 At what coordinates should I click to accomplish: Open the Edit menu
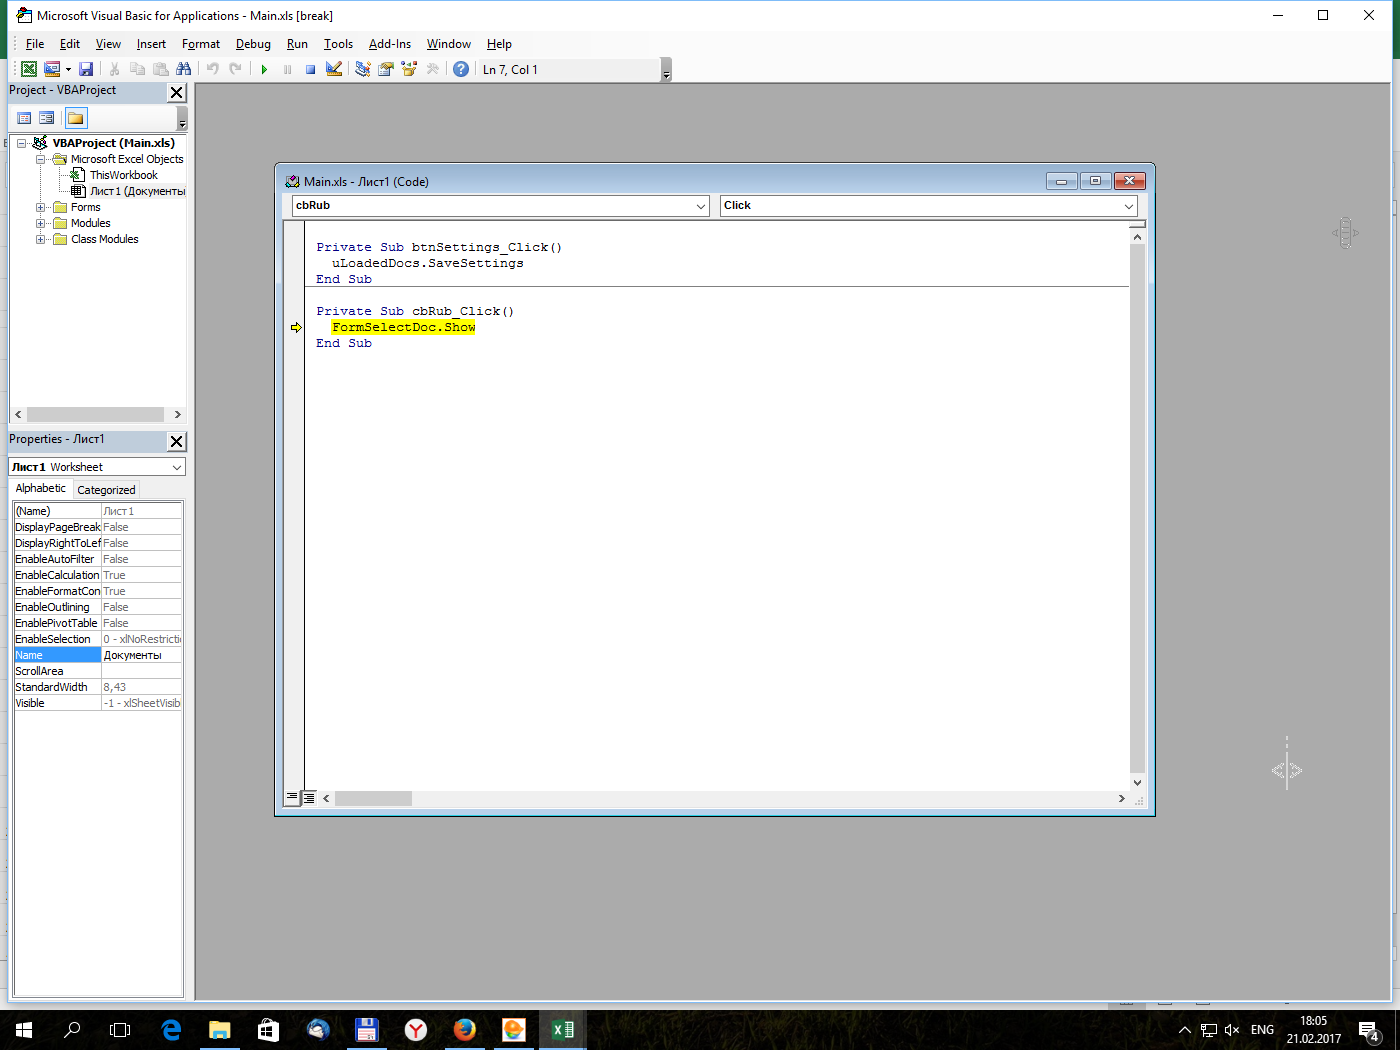click(70, 44)
